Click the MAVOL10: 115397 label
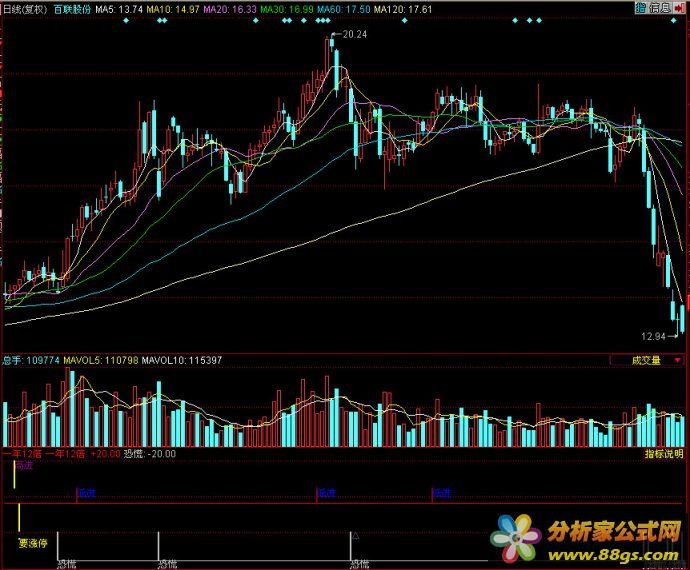The width and height of the screenshot is (690, 570). [x=182, y=360]
